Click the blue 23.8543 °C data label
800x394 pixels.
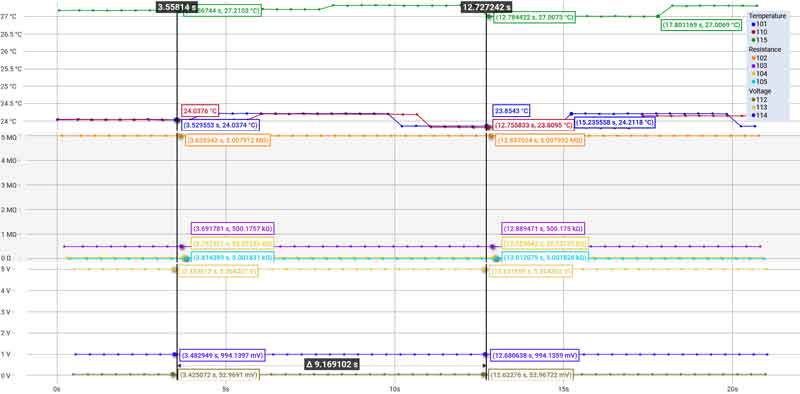[511, 110]
